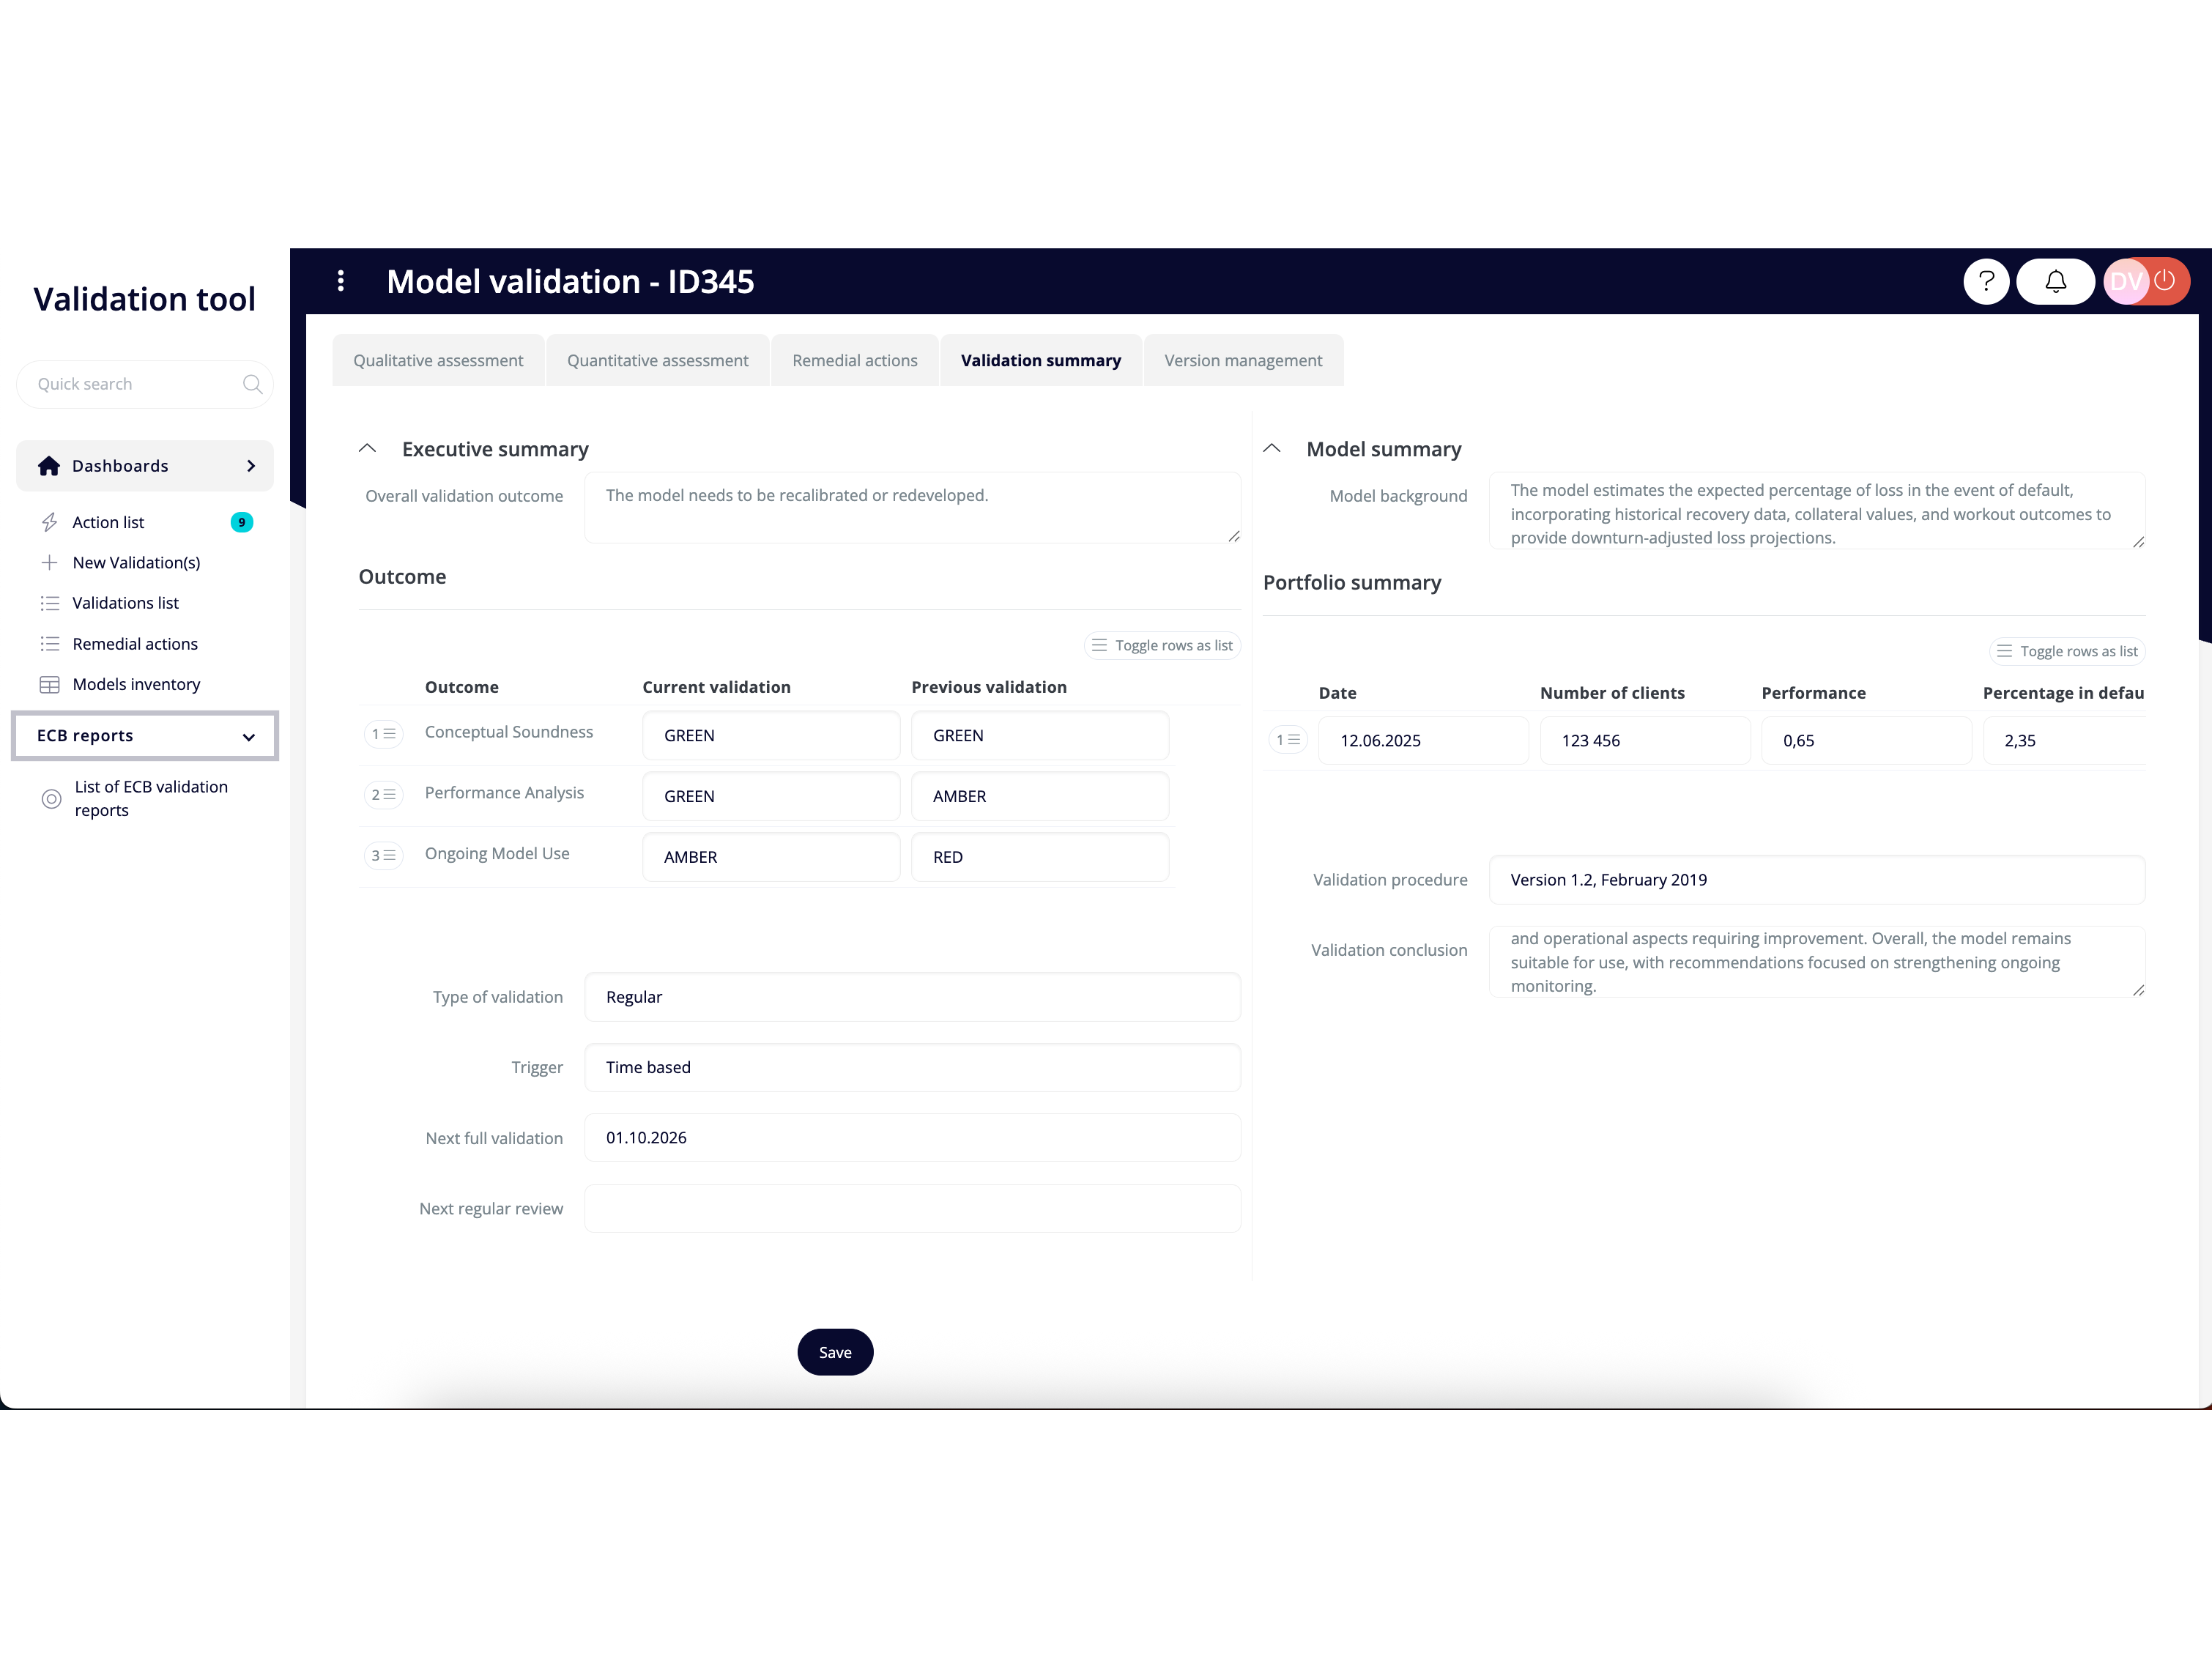The width and height of the screenshot is (2212, 1659).
Task: Click the Model background text area
Action: coord(1817,511)
